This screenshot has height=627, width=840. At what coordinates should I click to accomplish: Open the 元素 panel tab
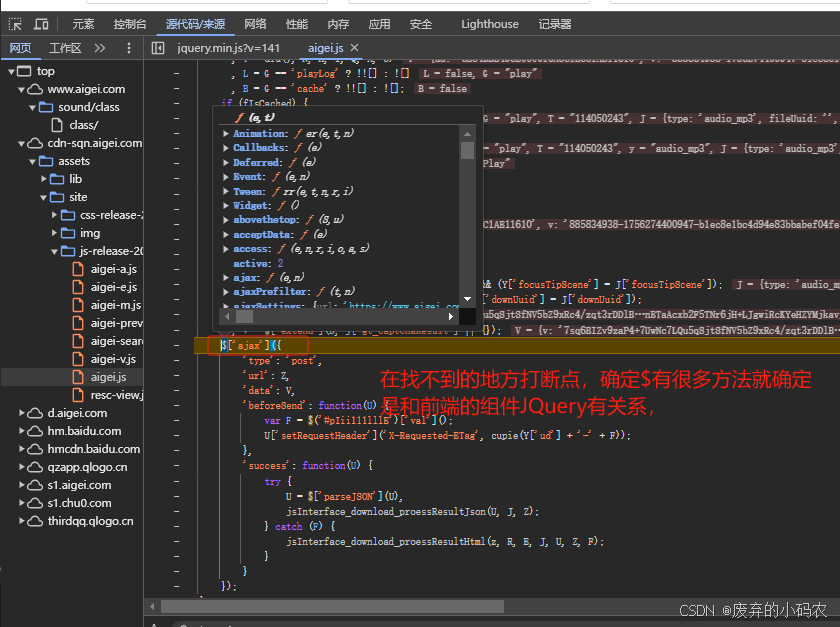coord(83,24)
